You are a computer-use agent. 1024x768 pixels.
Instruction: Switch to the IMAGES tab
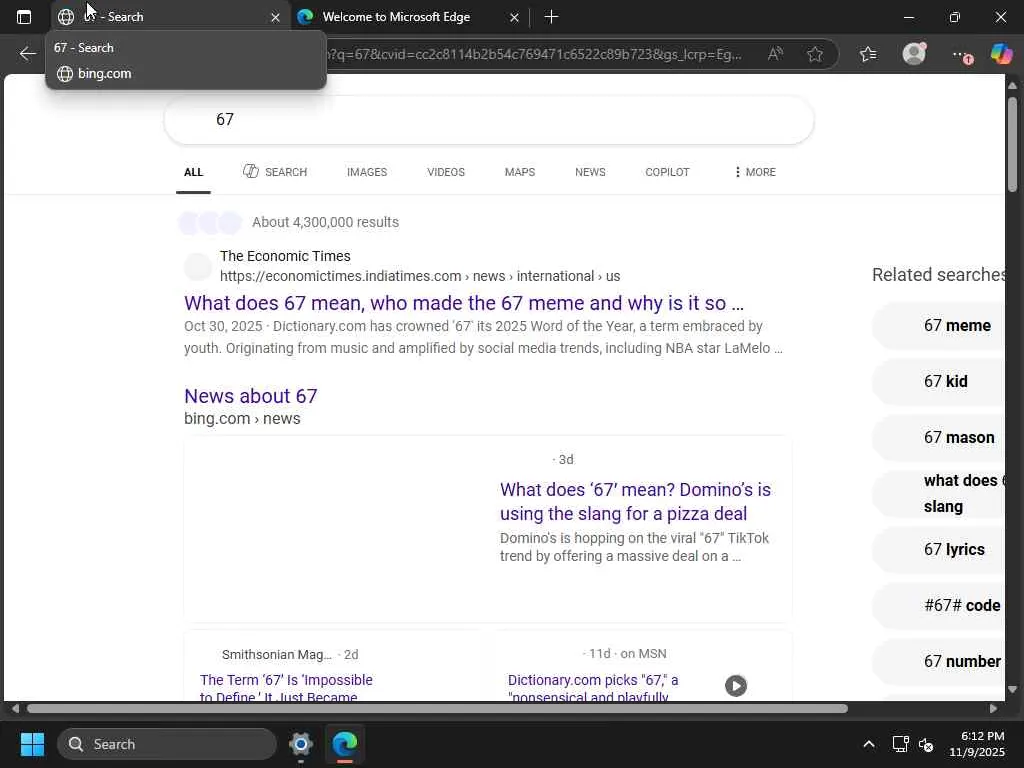click(x=367, y=172)
